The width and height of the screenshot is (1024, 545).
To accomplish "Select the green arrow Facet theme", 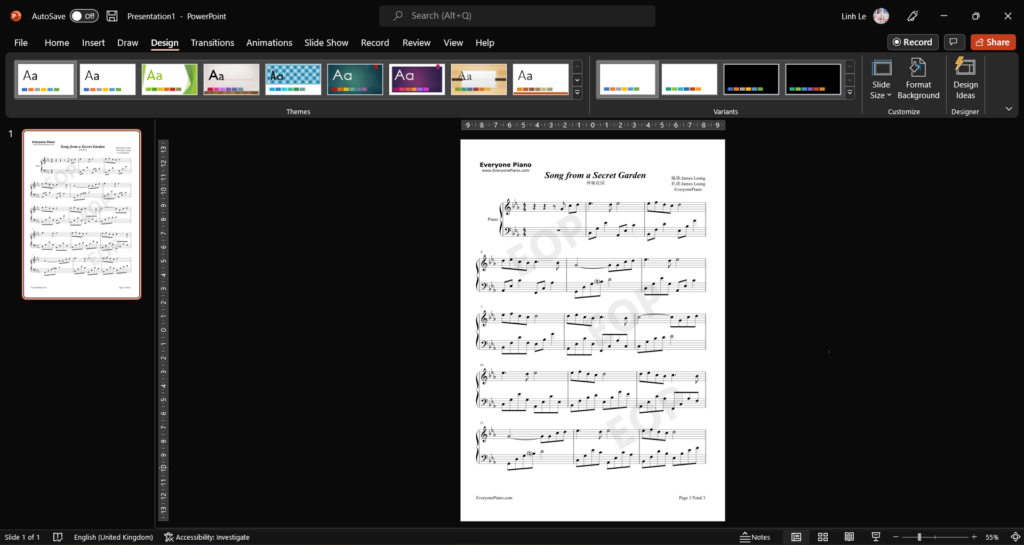I will [x=170, y=79].
